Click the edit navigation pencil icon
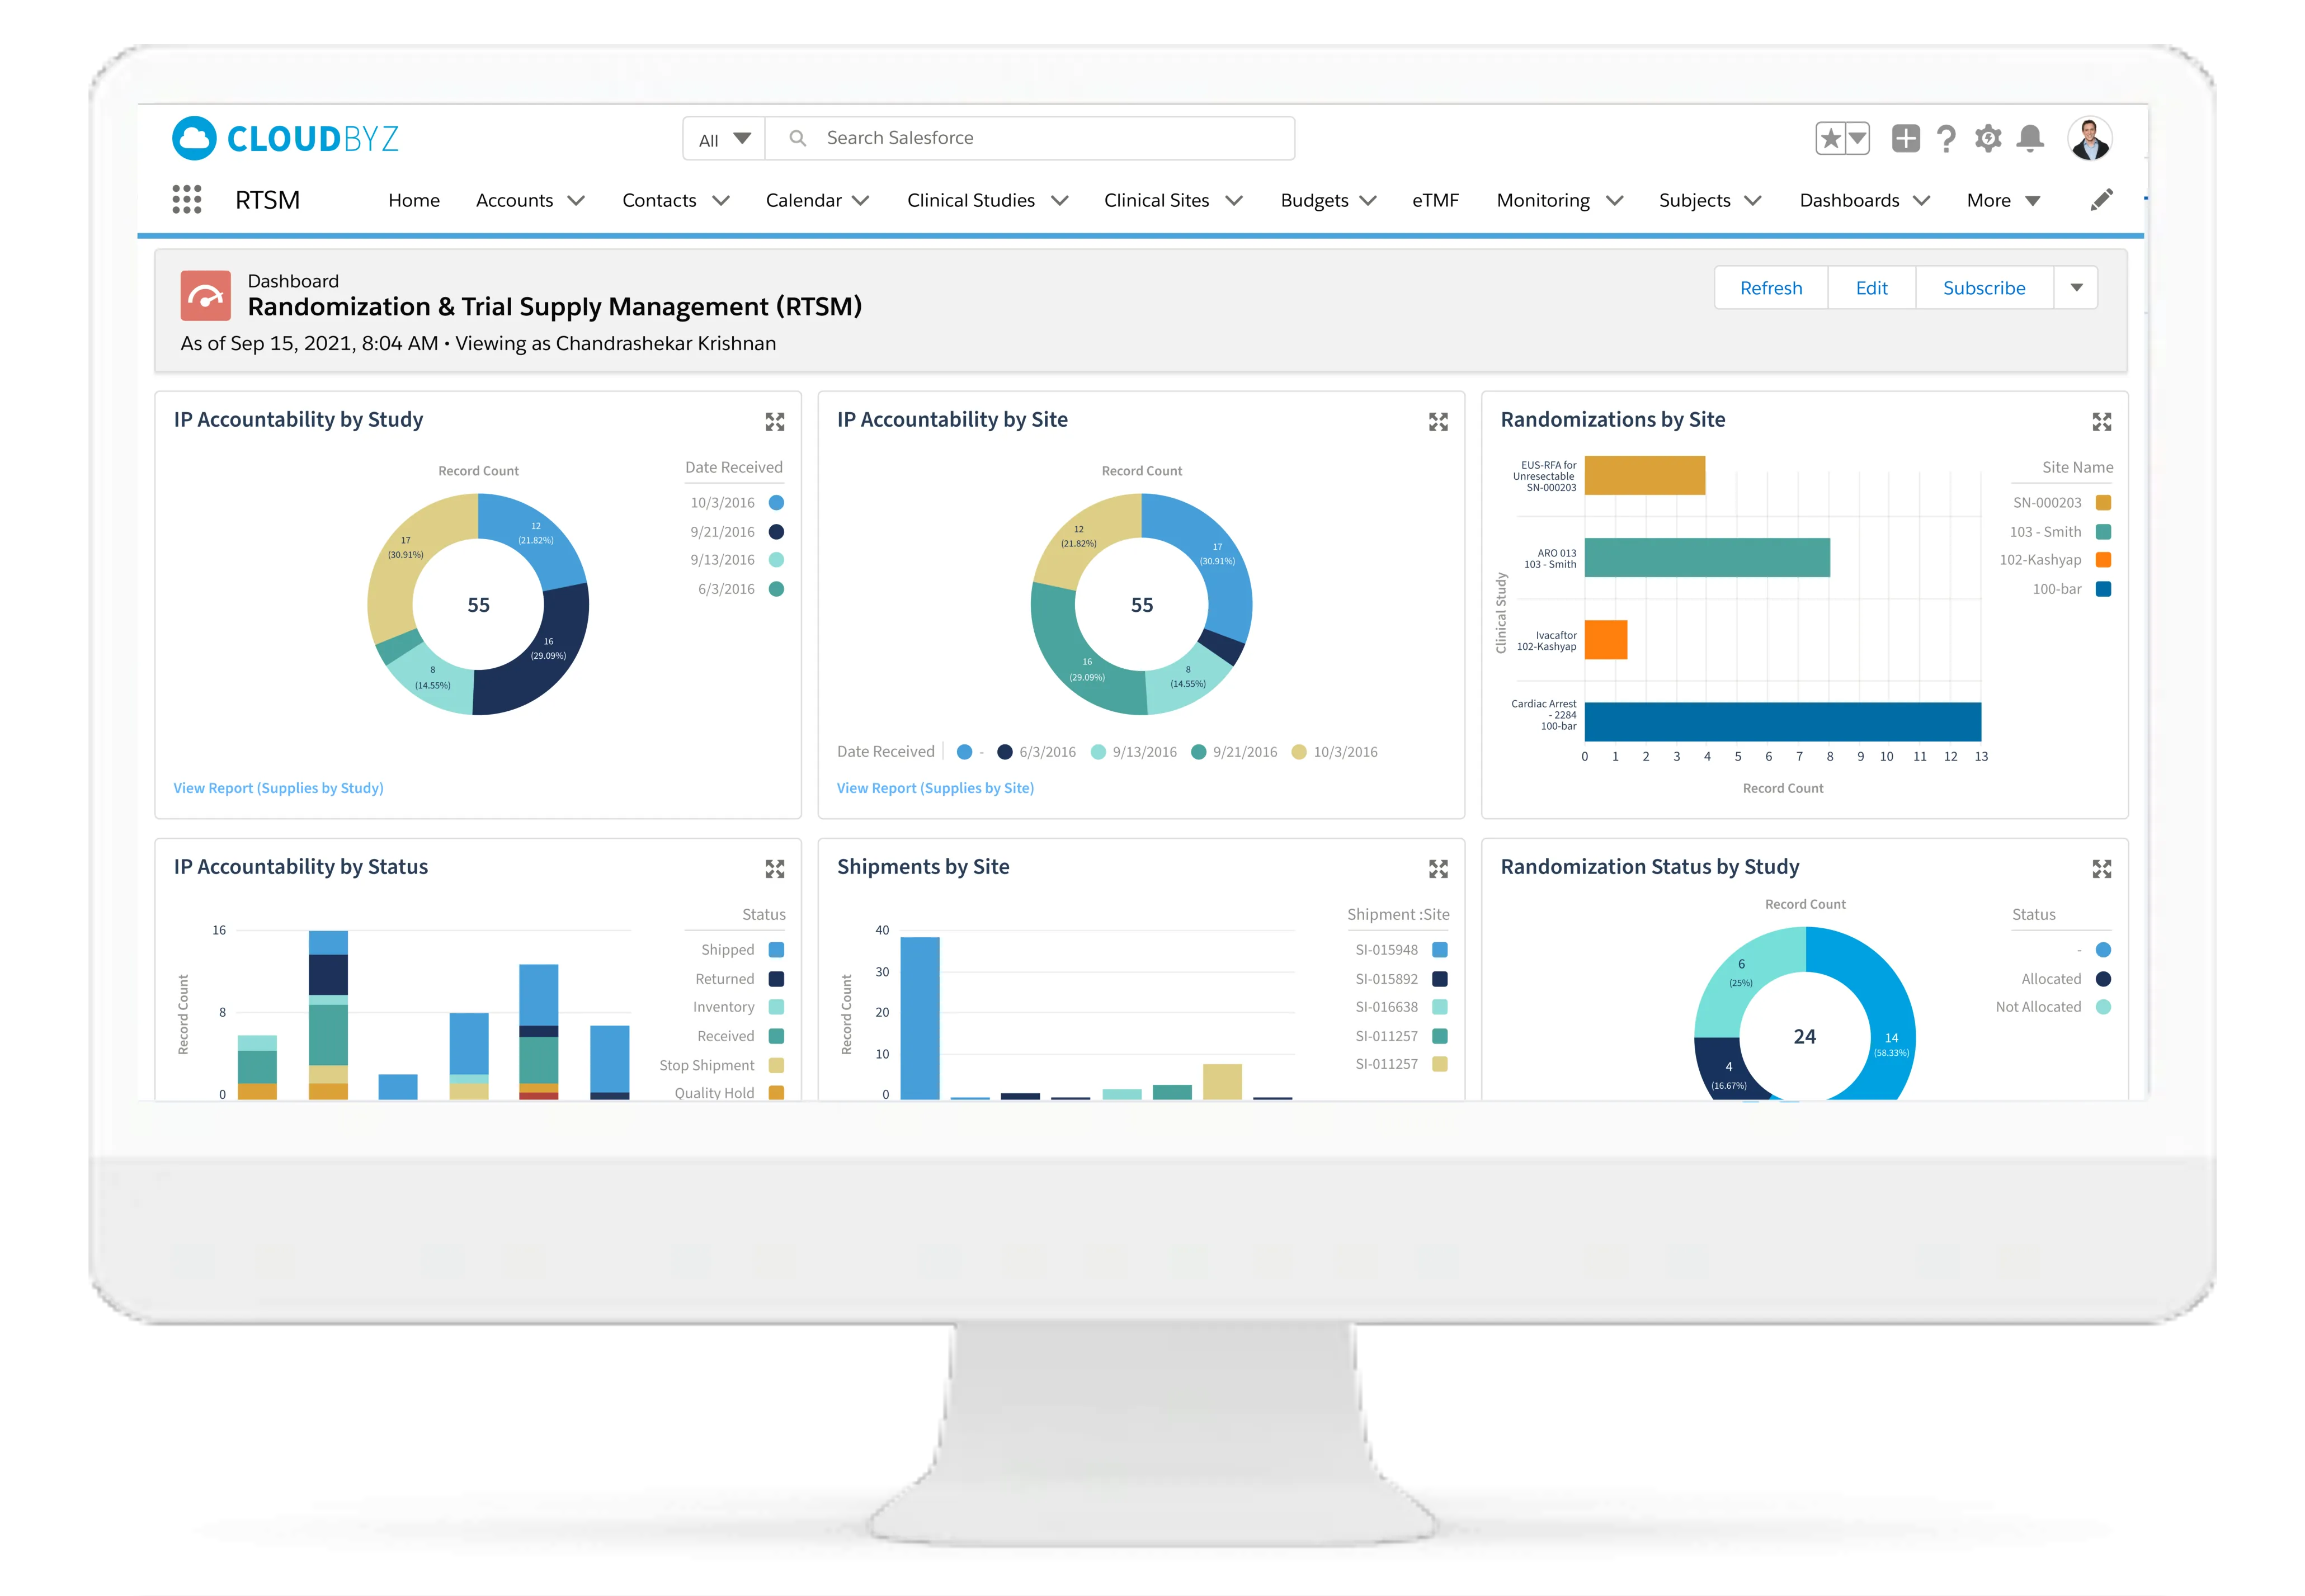The height and width of the screenshot is (1596, 2305). click(x=2101, y=200)
